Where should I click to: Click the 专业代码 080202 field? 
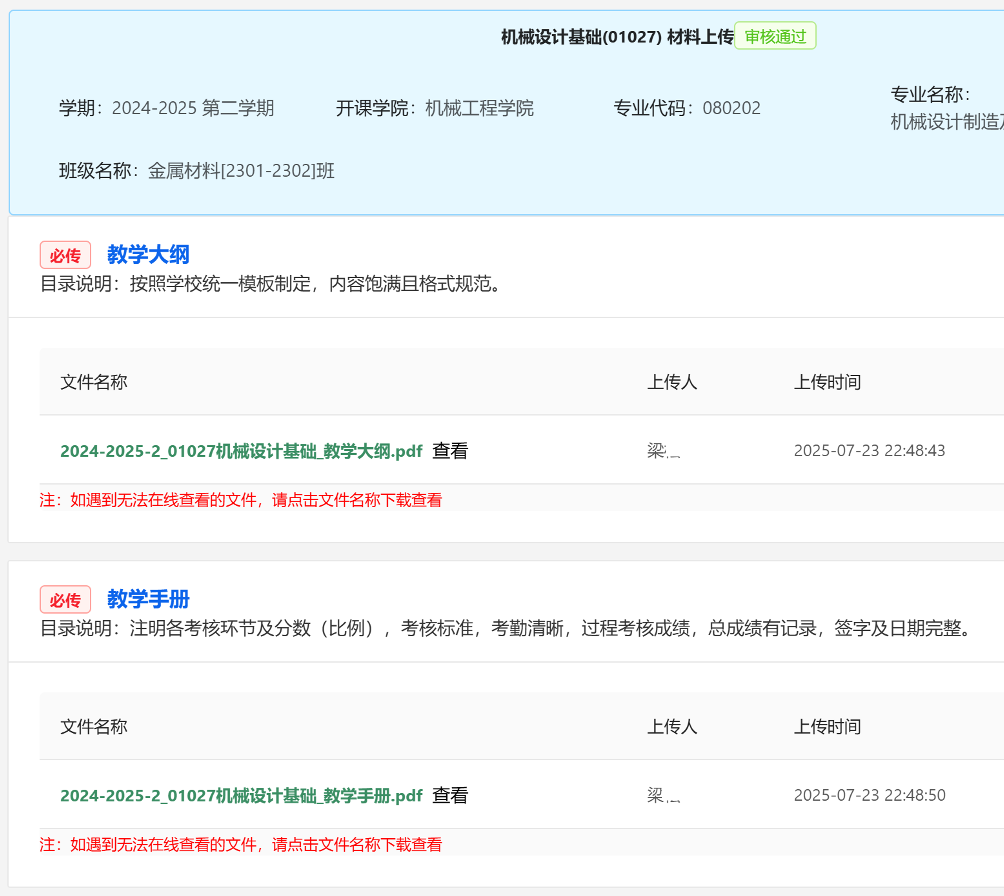coord(687,108)
